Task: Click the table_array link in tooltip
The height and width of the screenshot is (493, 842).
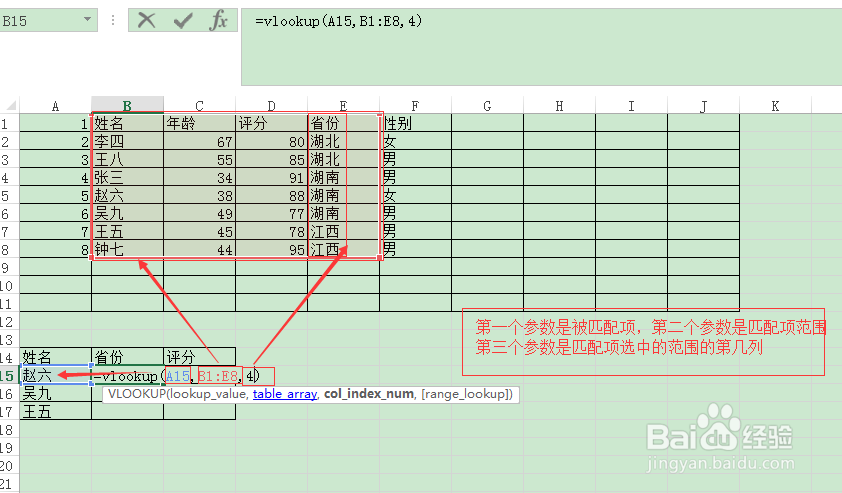Action: pos(285,394)
